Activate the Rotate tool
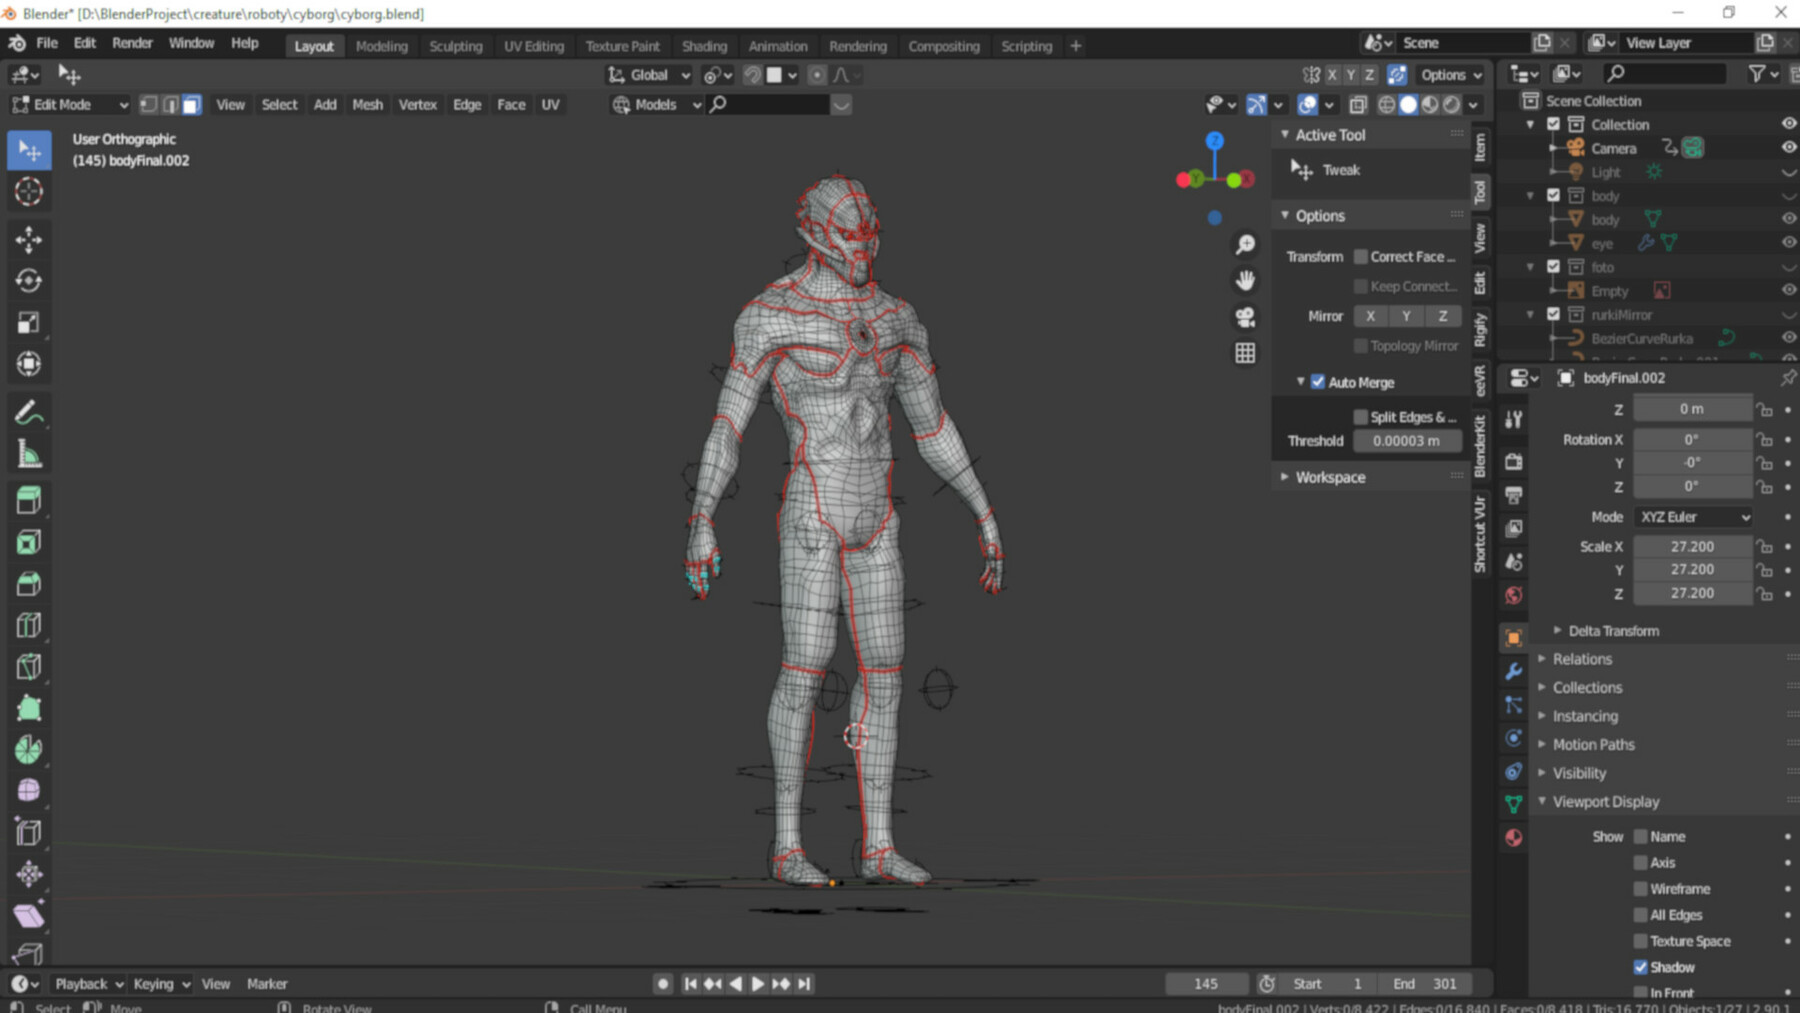Image resolution: width=1800 pixels, height=1013 pixels. pos(29,281)
